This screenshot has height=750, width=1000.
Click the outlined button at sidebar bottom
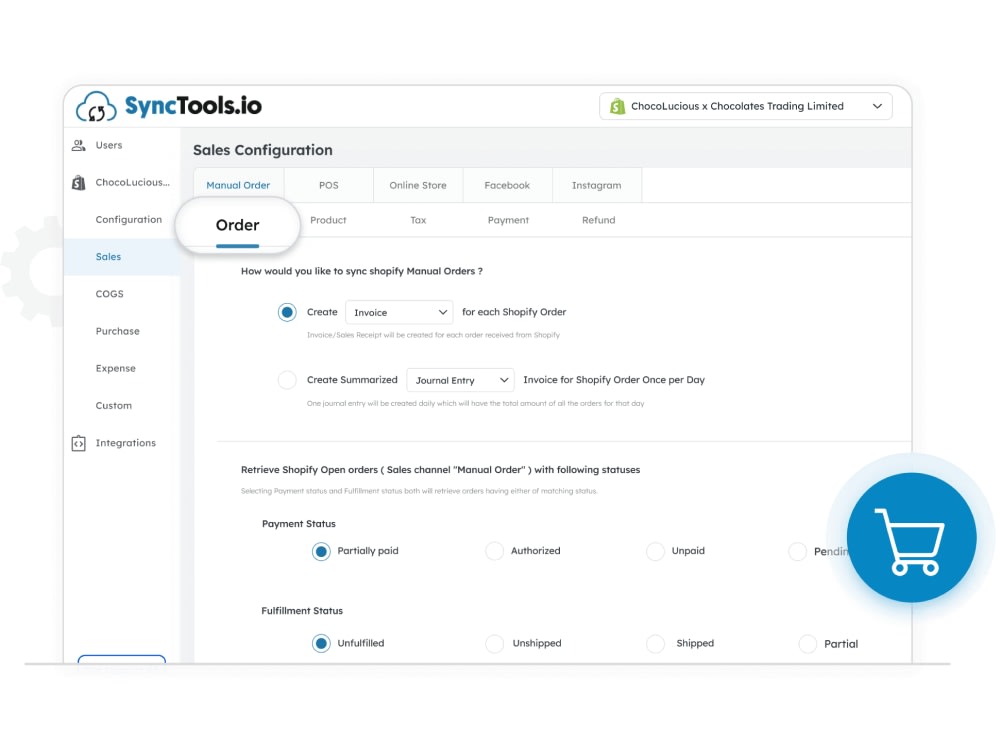122,659
